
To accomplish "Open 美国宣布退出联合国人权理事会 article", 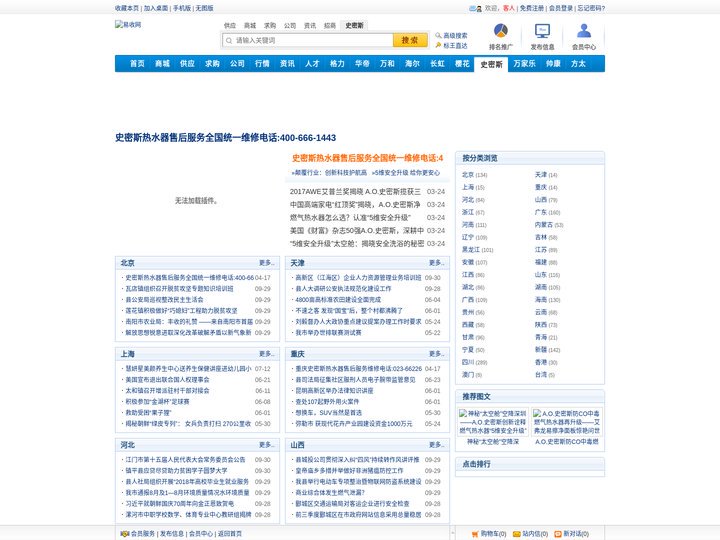I will tap(167, 380).
